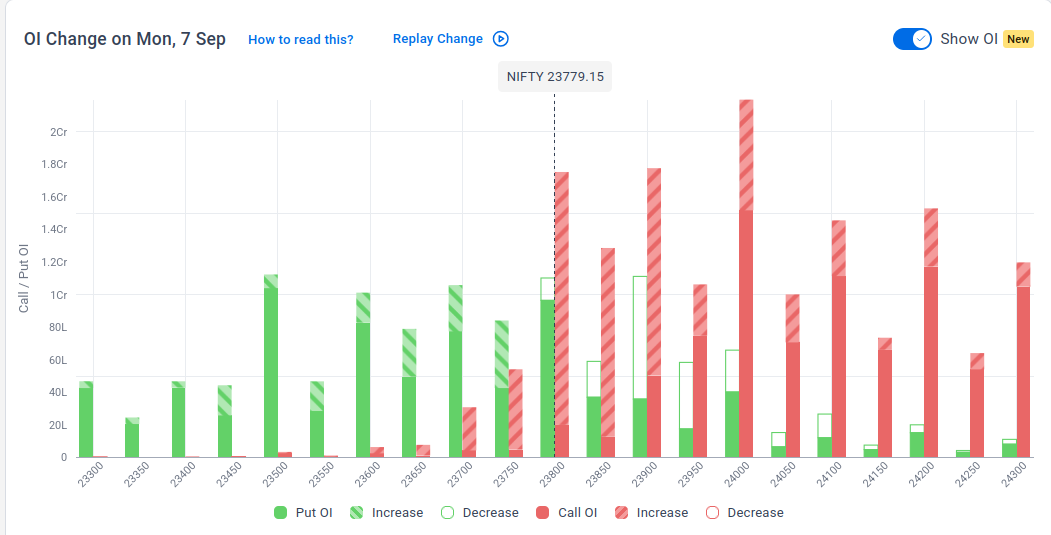The image size is (1051, 535).
Task: Click the Put OI green legend swatch
Action: point(281,513)
